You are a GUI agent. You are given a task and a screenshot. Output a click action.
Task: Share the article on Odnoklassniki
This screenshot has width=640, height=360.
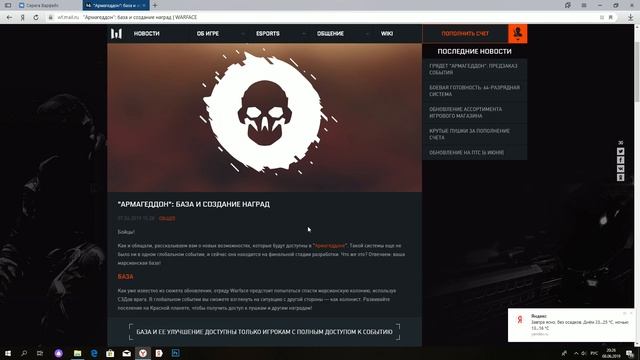point(620,177)
